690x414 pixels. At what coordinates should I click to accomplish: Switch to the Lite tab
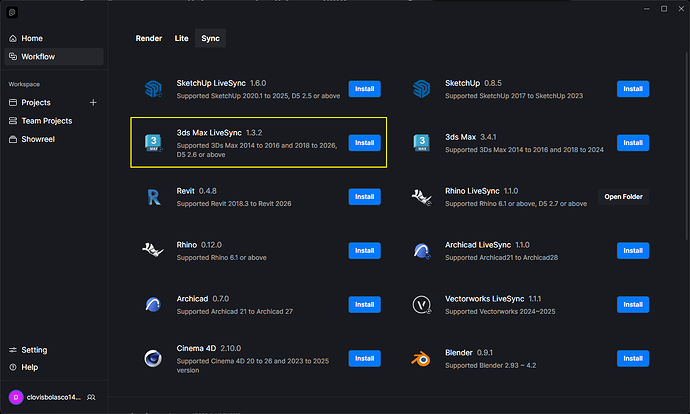tap(181, 39)
